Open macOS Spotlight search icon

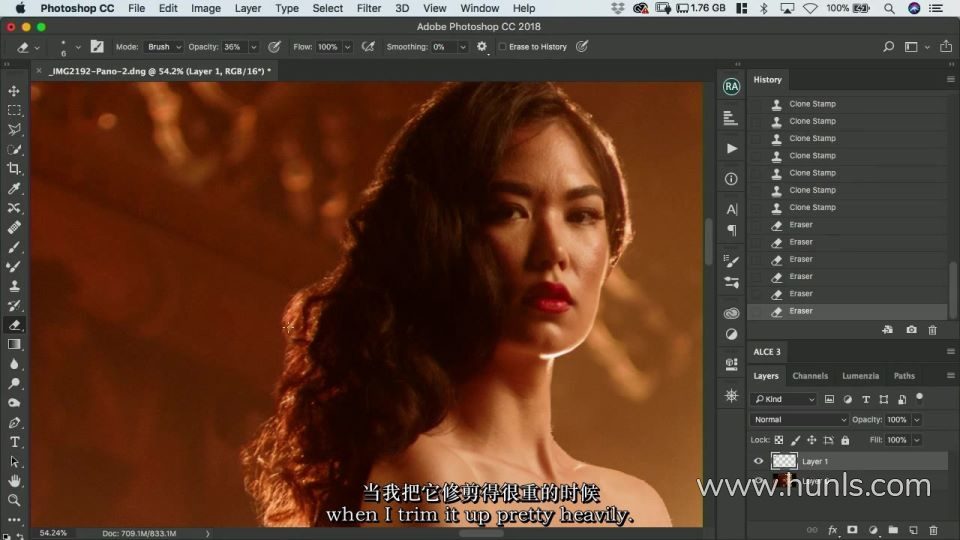(x=889, y=8)
